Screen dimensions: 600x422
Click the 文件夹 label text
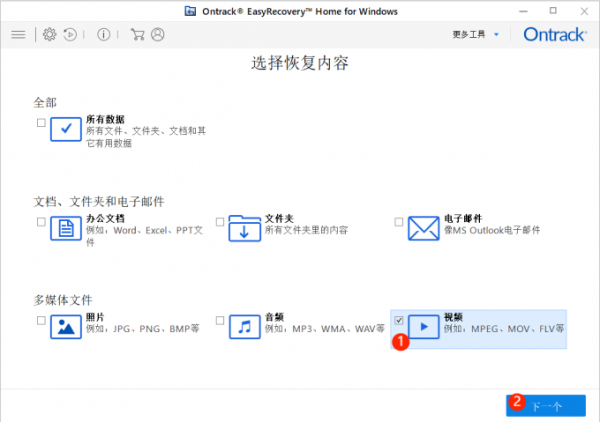(x=279, y=218)
